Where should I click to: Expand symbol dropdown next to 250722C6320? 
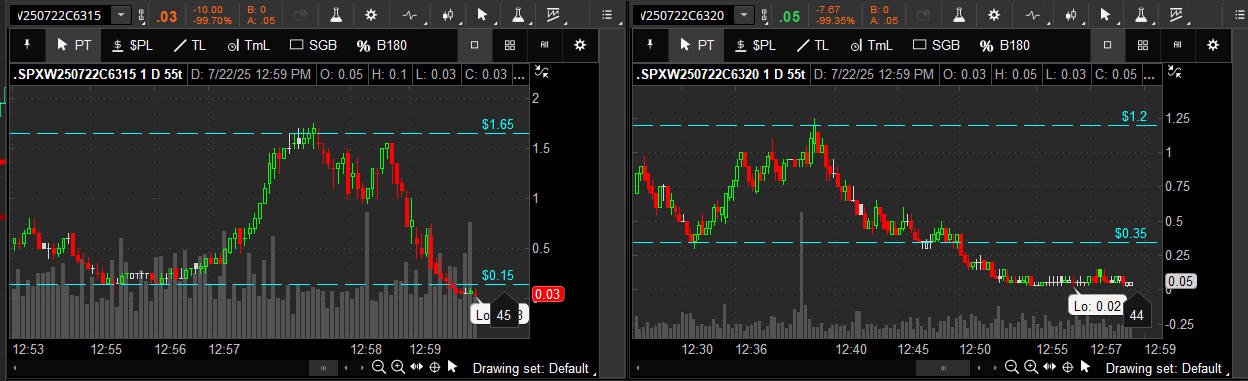[743, 15]
